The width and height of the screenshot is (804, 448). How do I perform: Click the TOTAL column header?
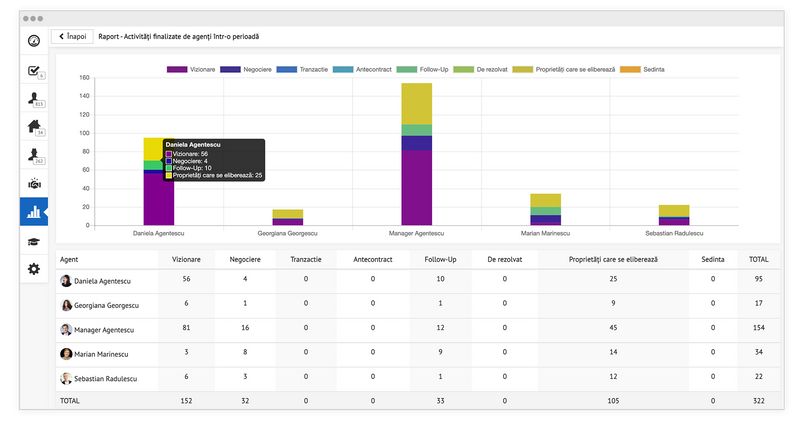point(758,259)
